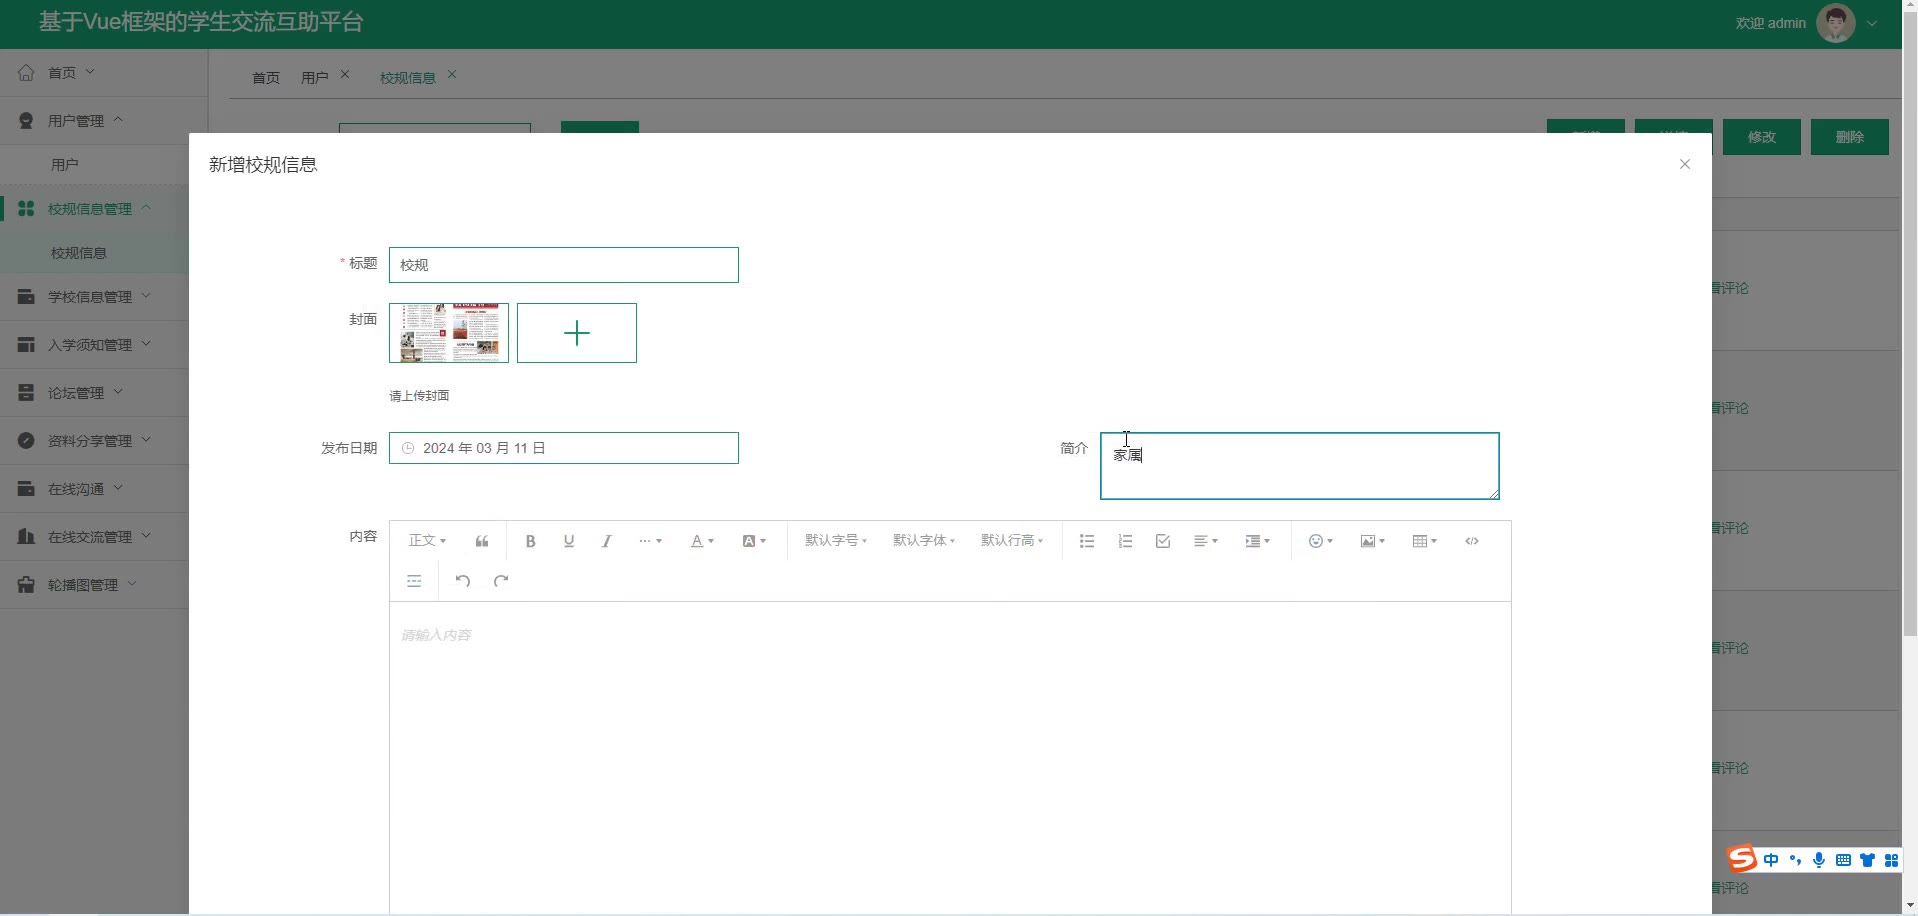Open the insert image menu

[1373, 541]
